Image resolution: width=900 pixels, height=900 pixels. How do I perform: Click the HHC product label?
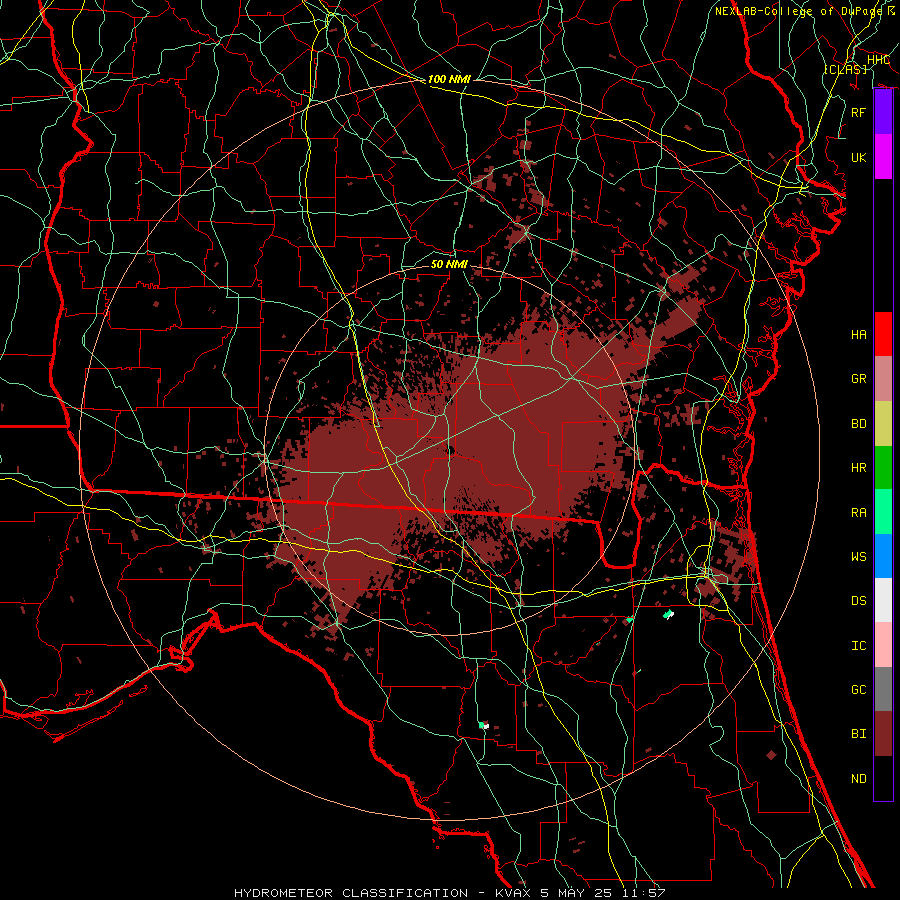[878, 60]
